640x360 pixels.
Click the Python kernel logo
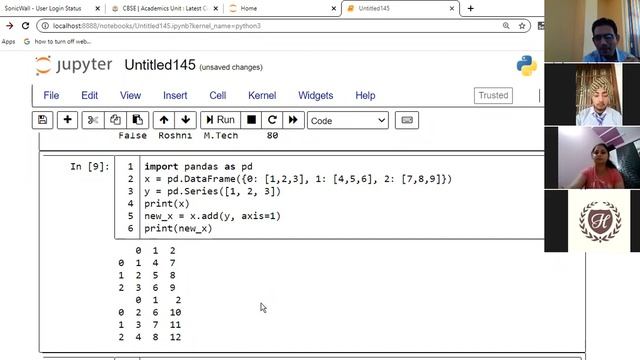[527, 66]
